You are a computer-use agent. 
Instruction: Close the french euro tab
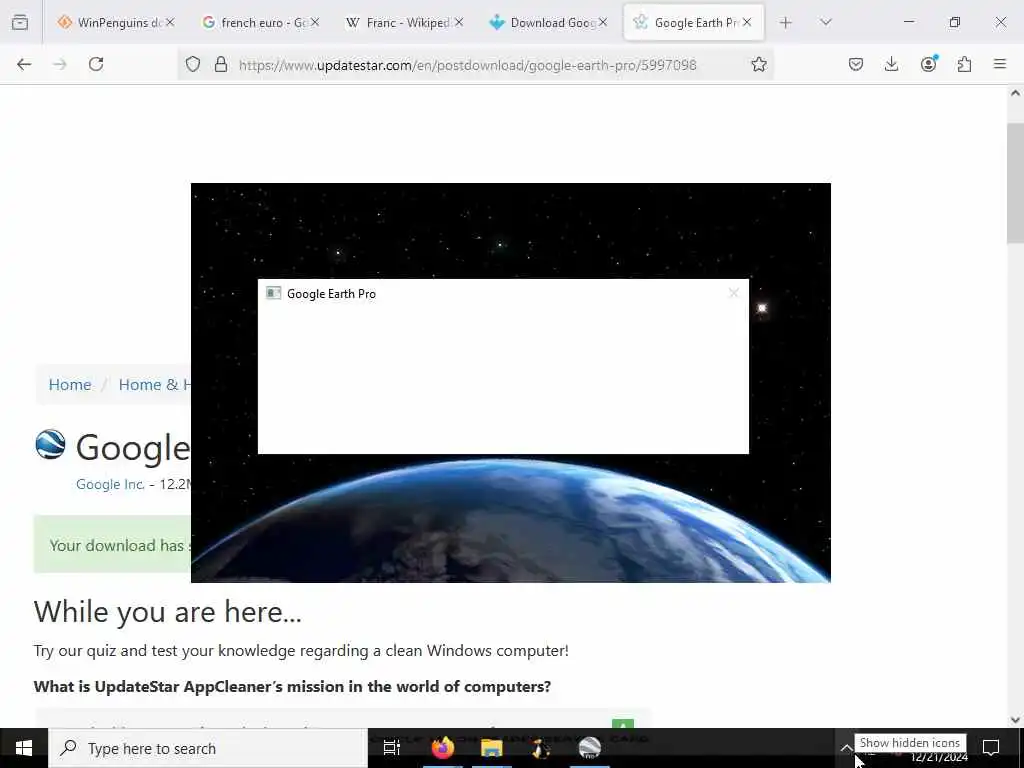pyautogui.click(x=315, y=22)
